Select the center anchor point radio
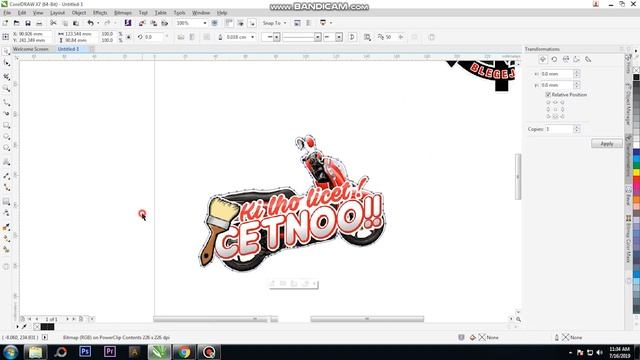The height and width of the screenshot is (360, 640). 555,109
